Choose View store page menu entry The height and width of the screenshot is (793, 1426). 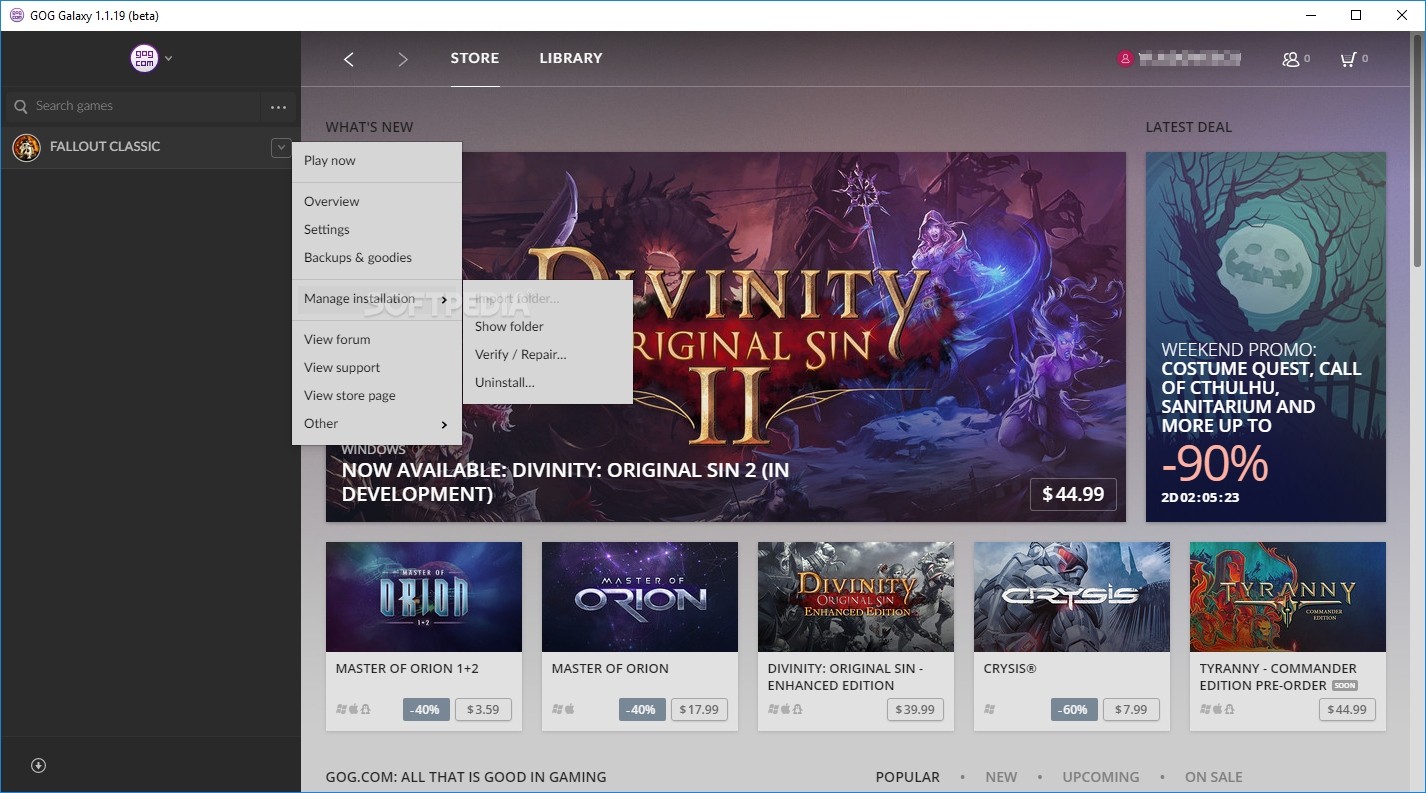[x=377, y=395]
